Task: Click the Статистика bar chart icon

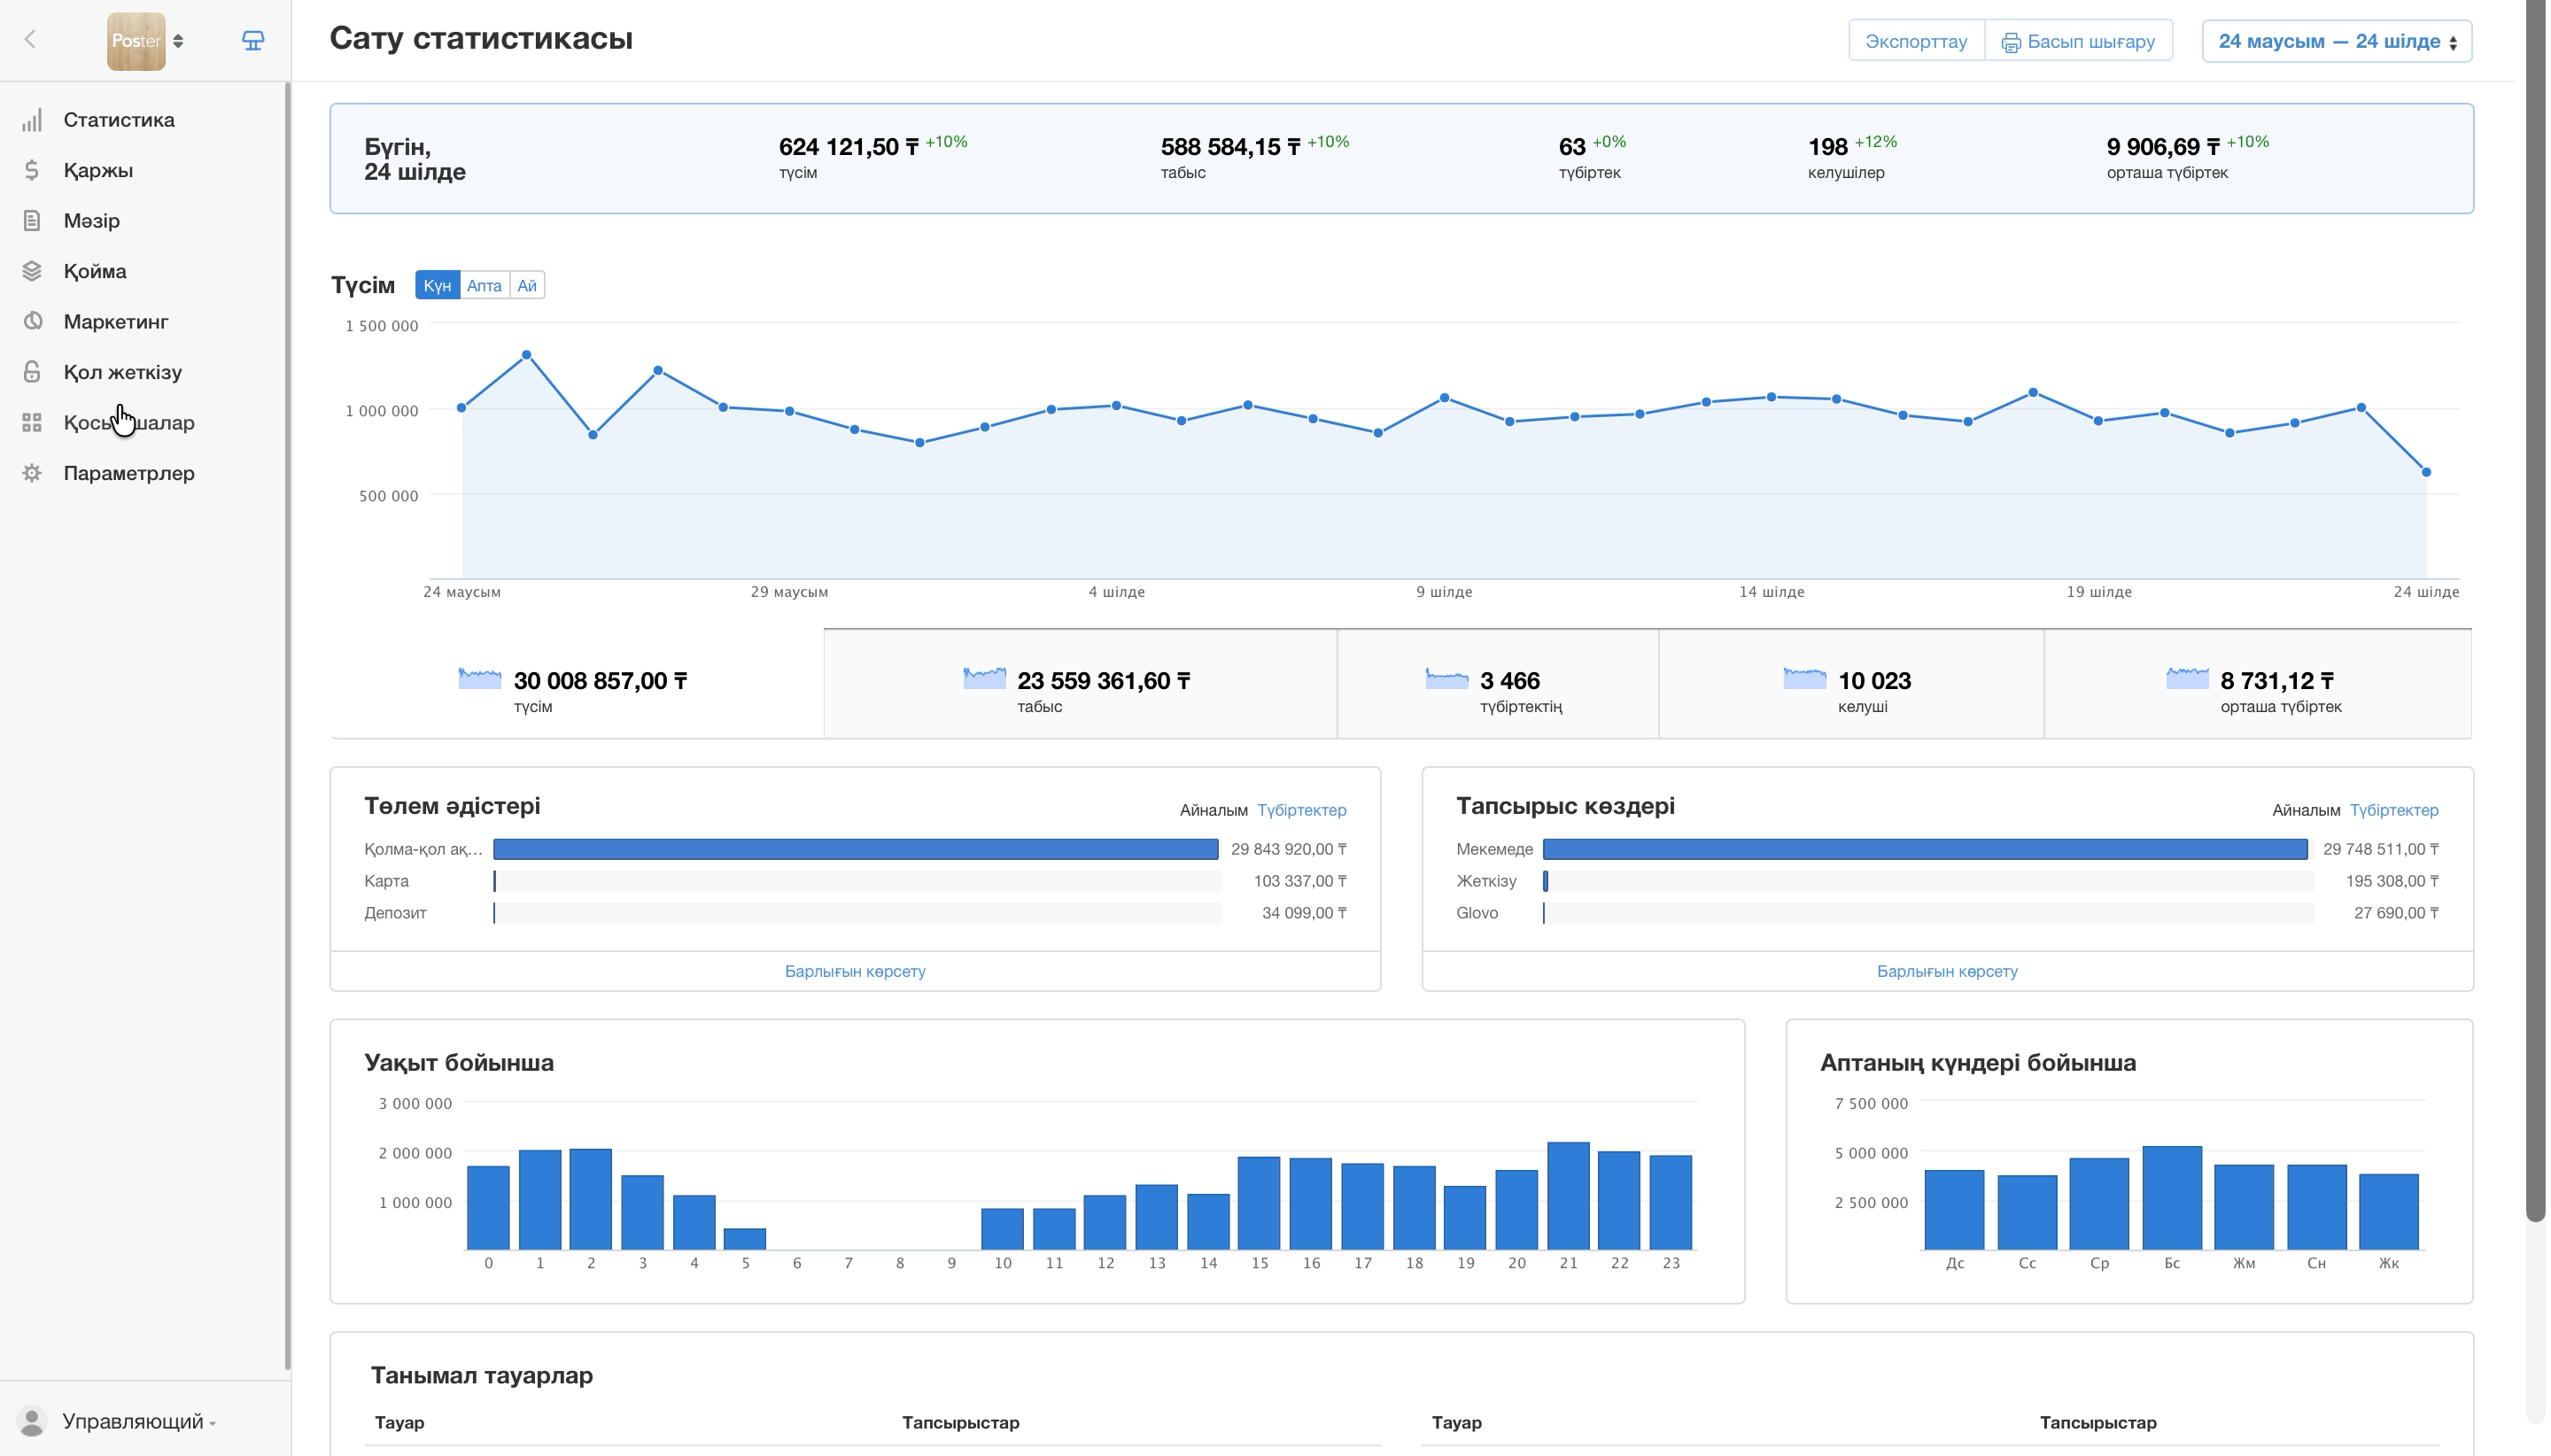Action: pos(32,120)
